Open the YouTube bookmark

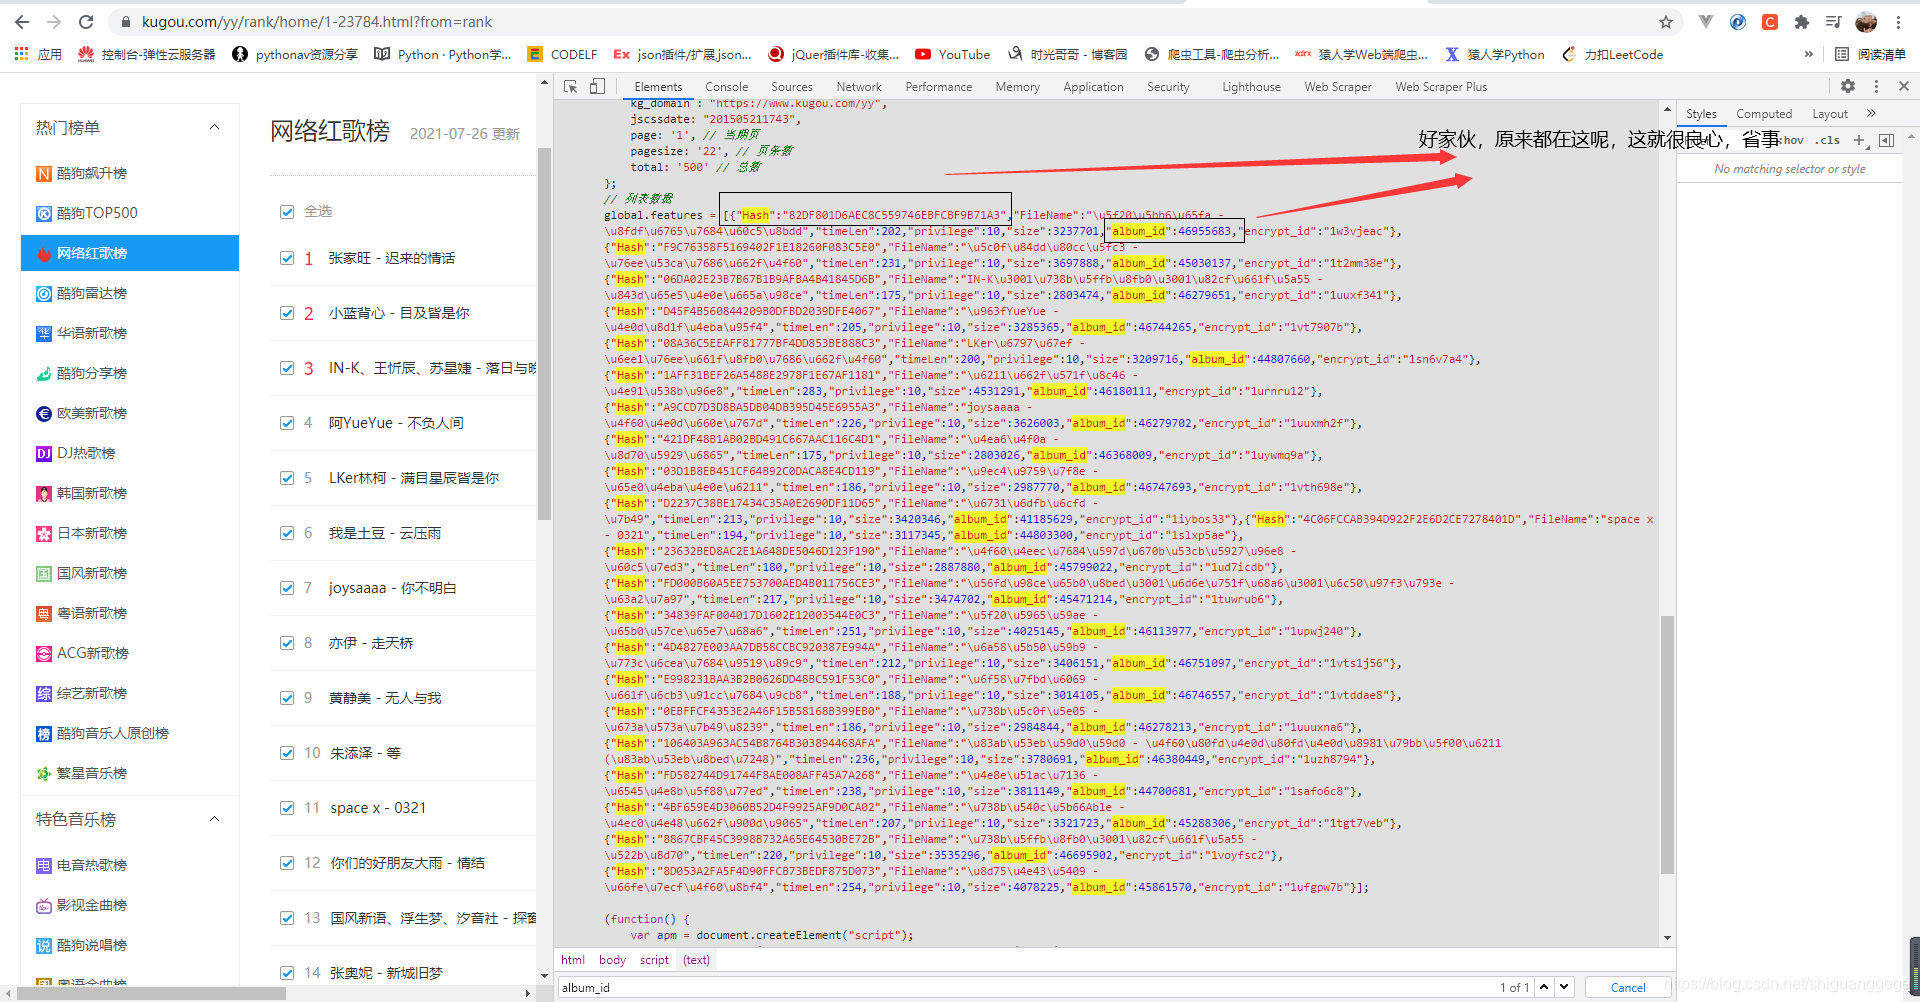952,54
